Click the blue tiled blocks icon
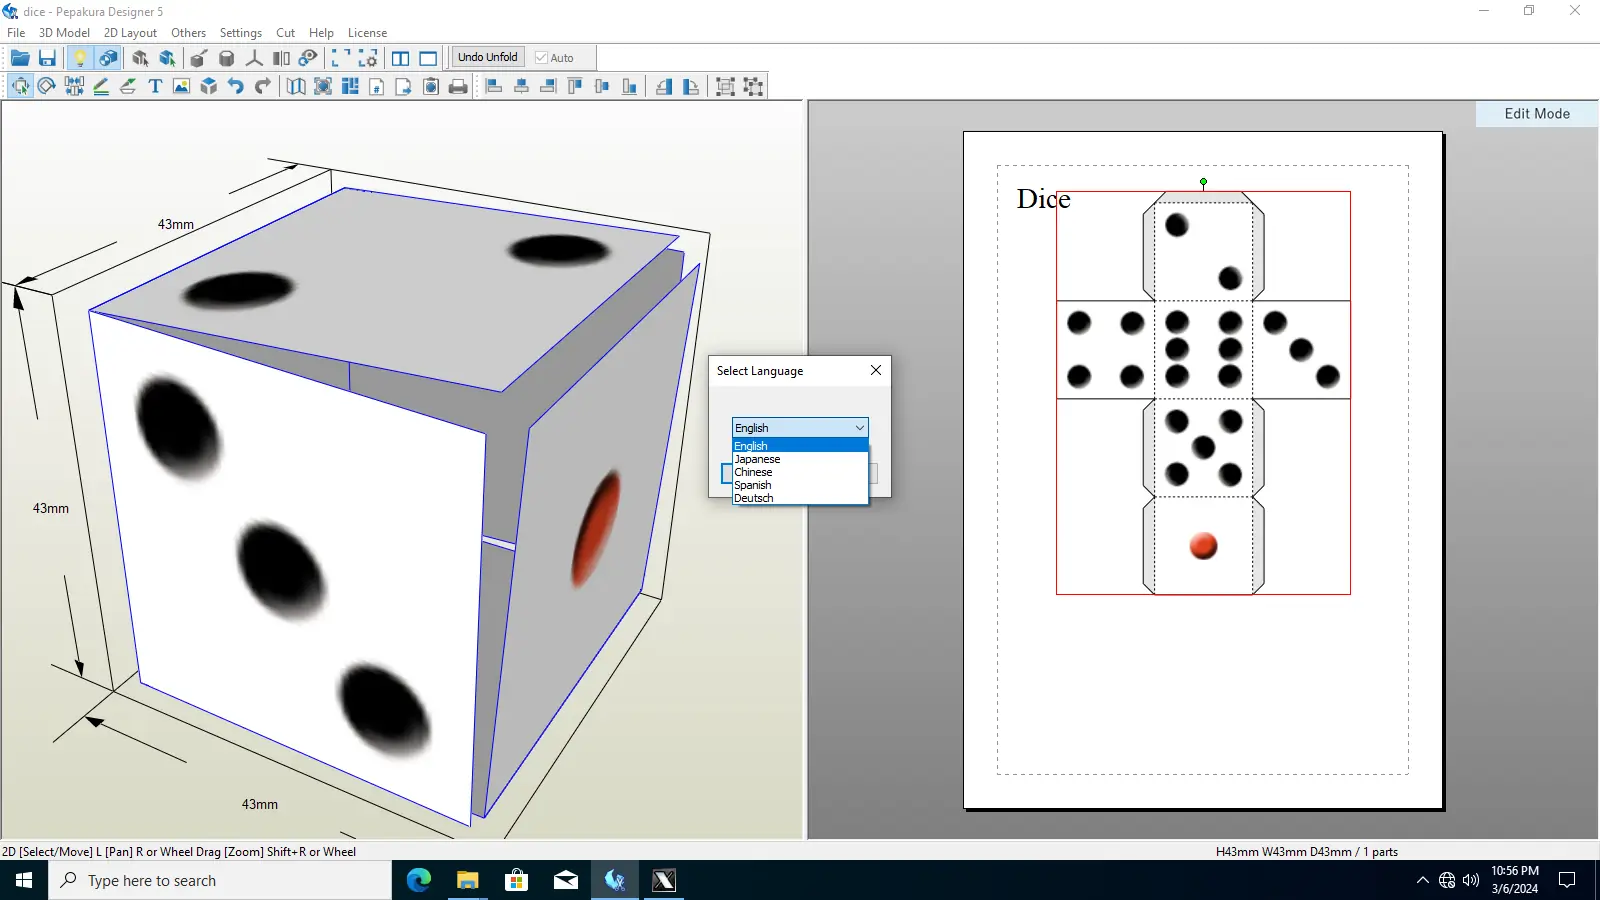This screenshot has width=1600, height=900. (x=350, y=86)
